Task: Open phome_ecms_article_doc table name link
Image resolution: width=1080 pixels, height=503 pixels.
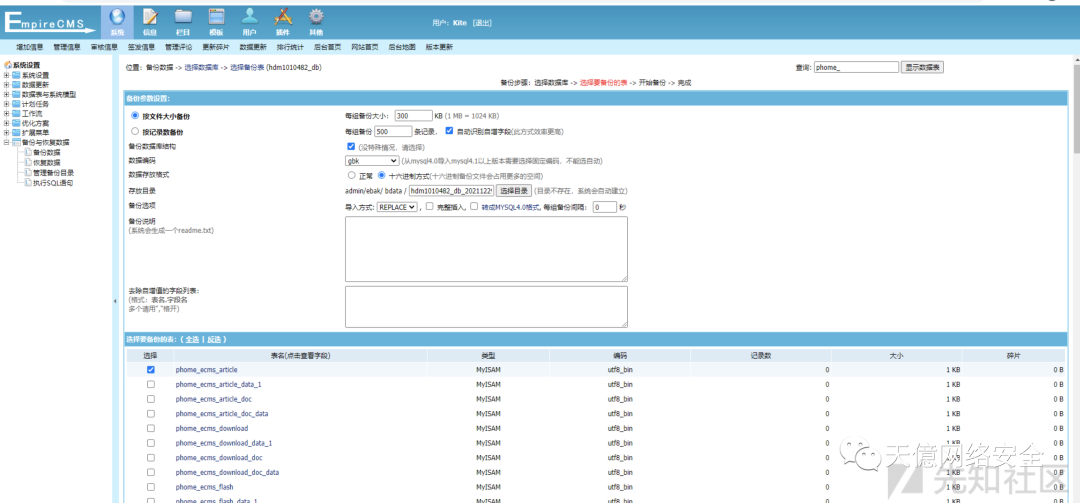Action: (x=214, y=399)
